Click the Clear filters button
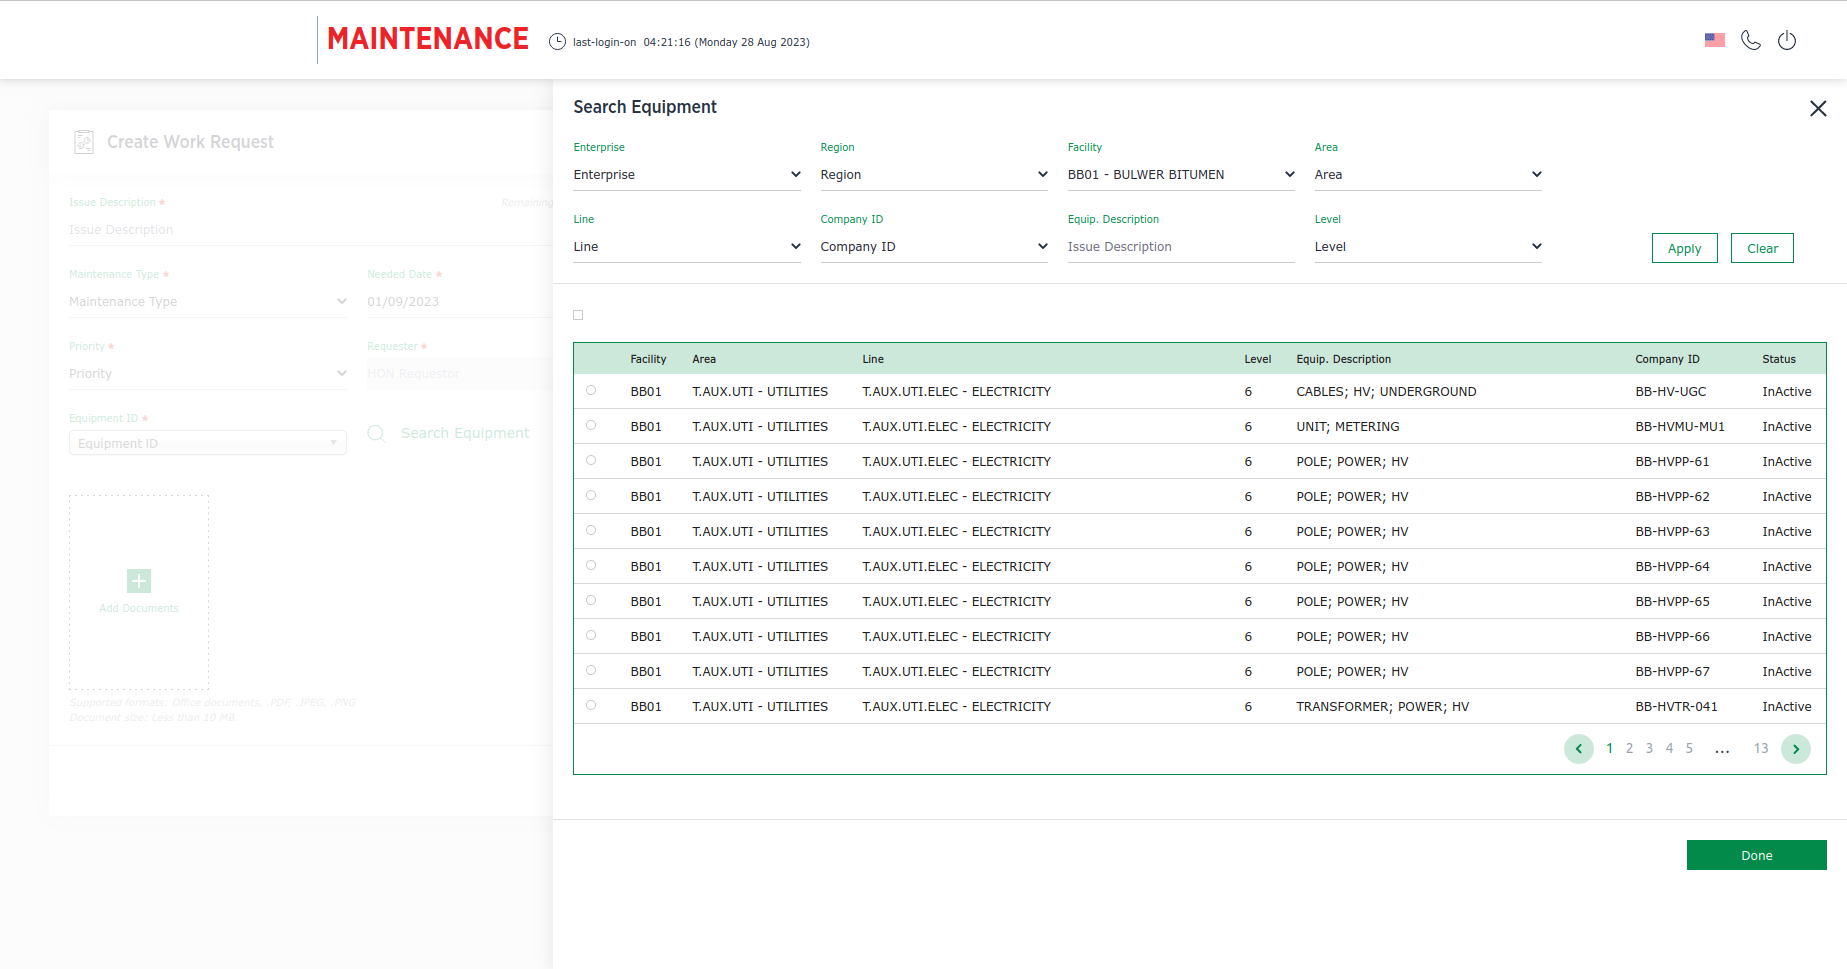1847x969 pixels. coord(1762,248)
